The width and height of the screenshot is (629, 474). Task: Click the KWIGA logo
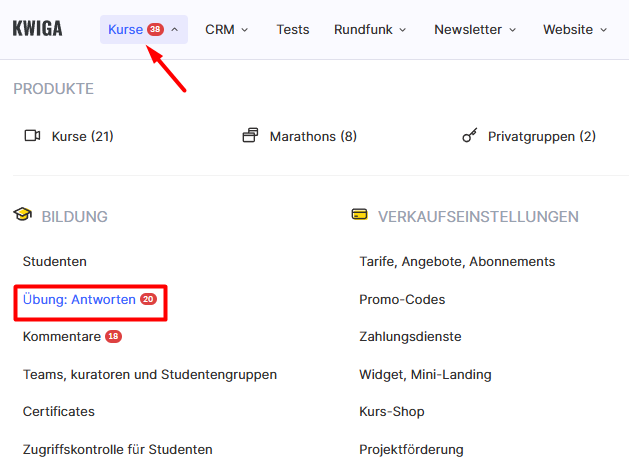click(x=37, y=29)
